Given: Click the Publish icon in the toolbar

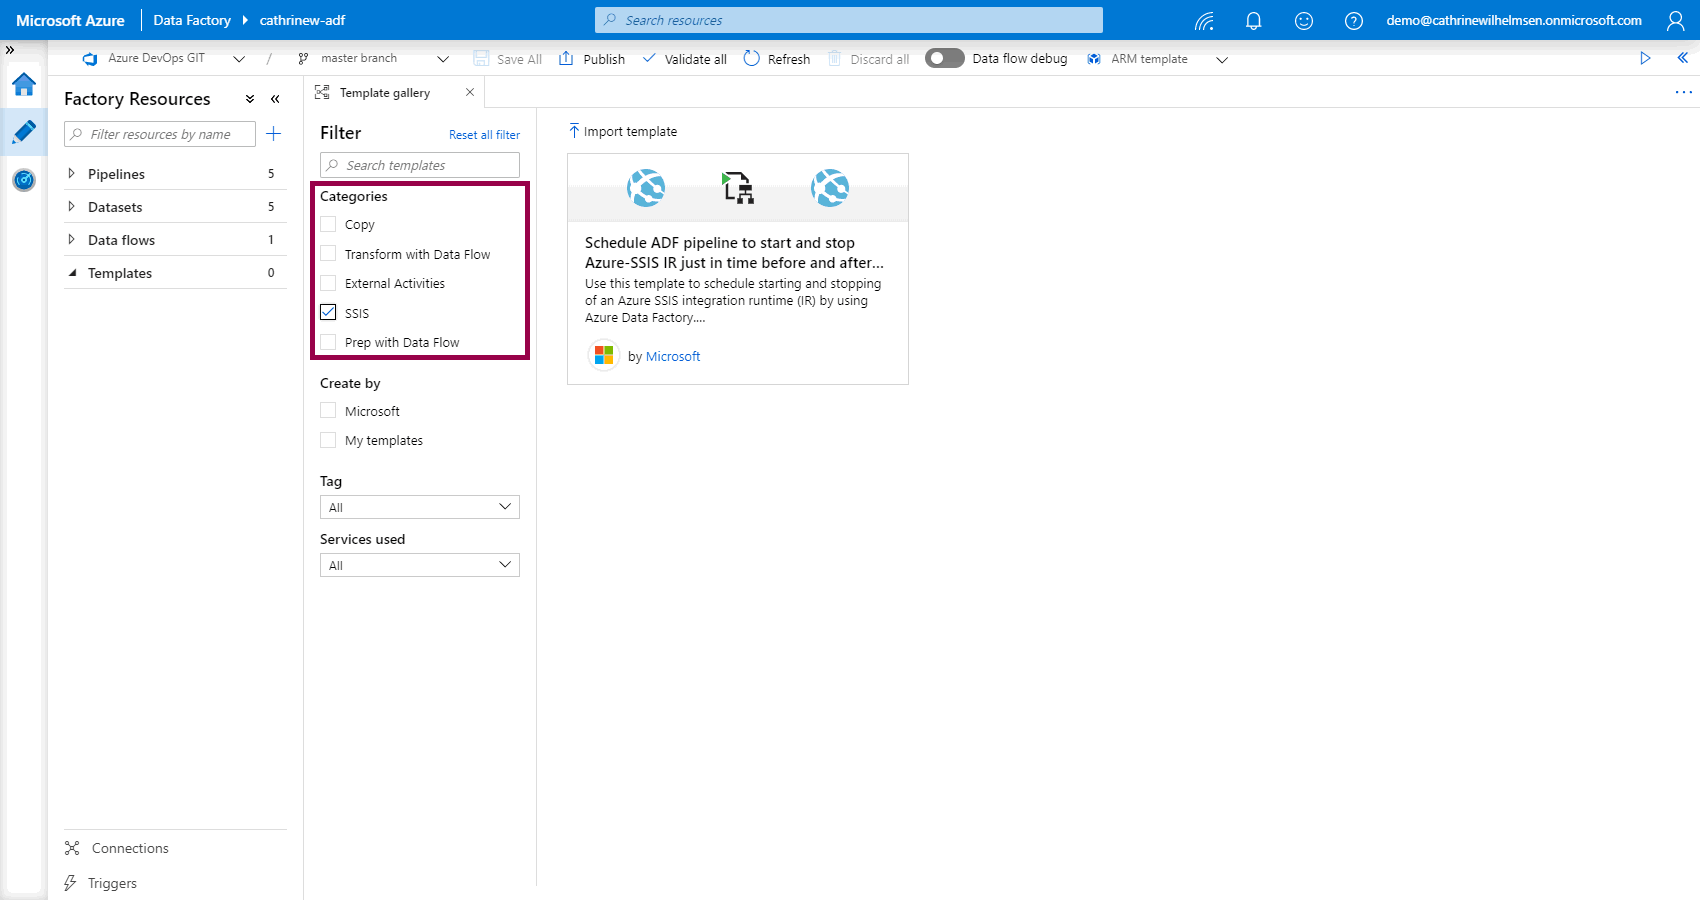Looking at the screenshot, I should (591, 58).
